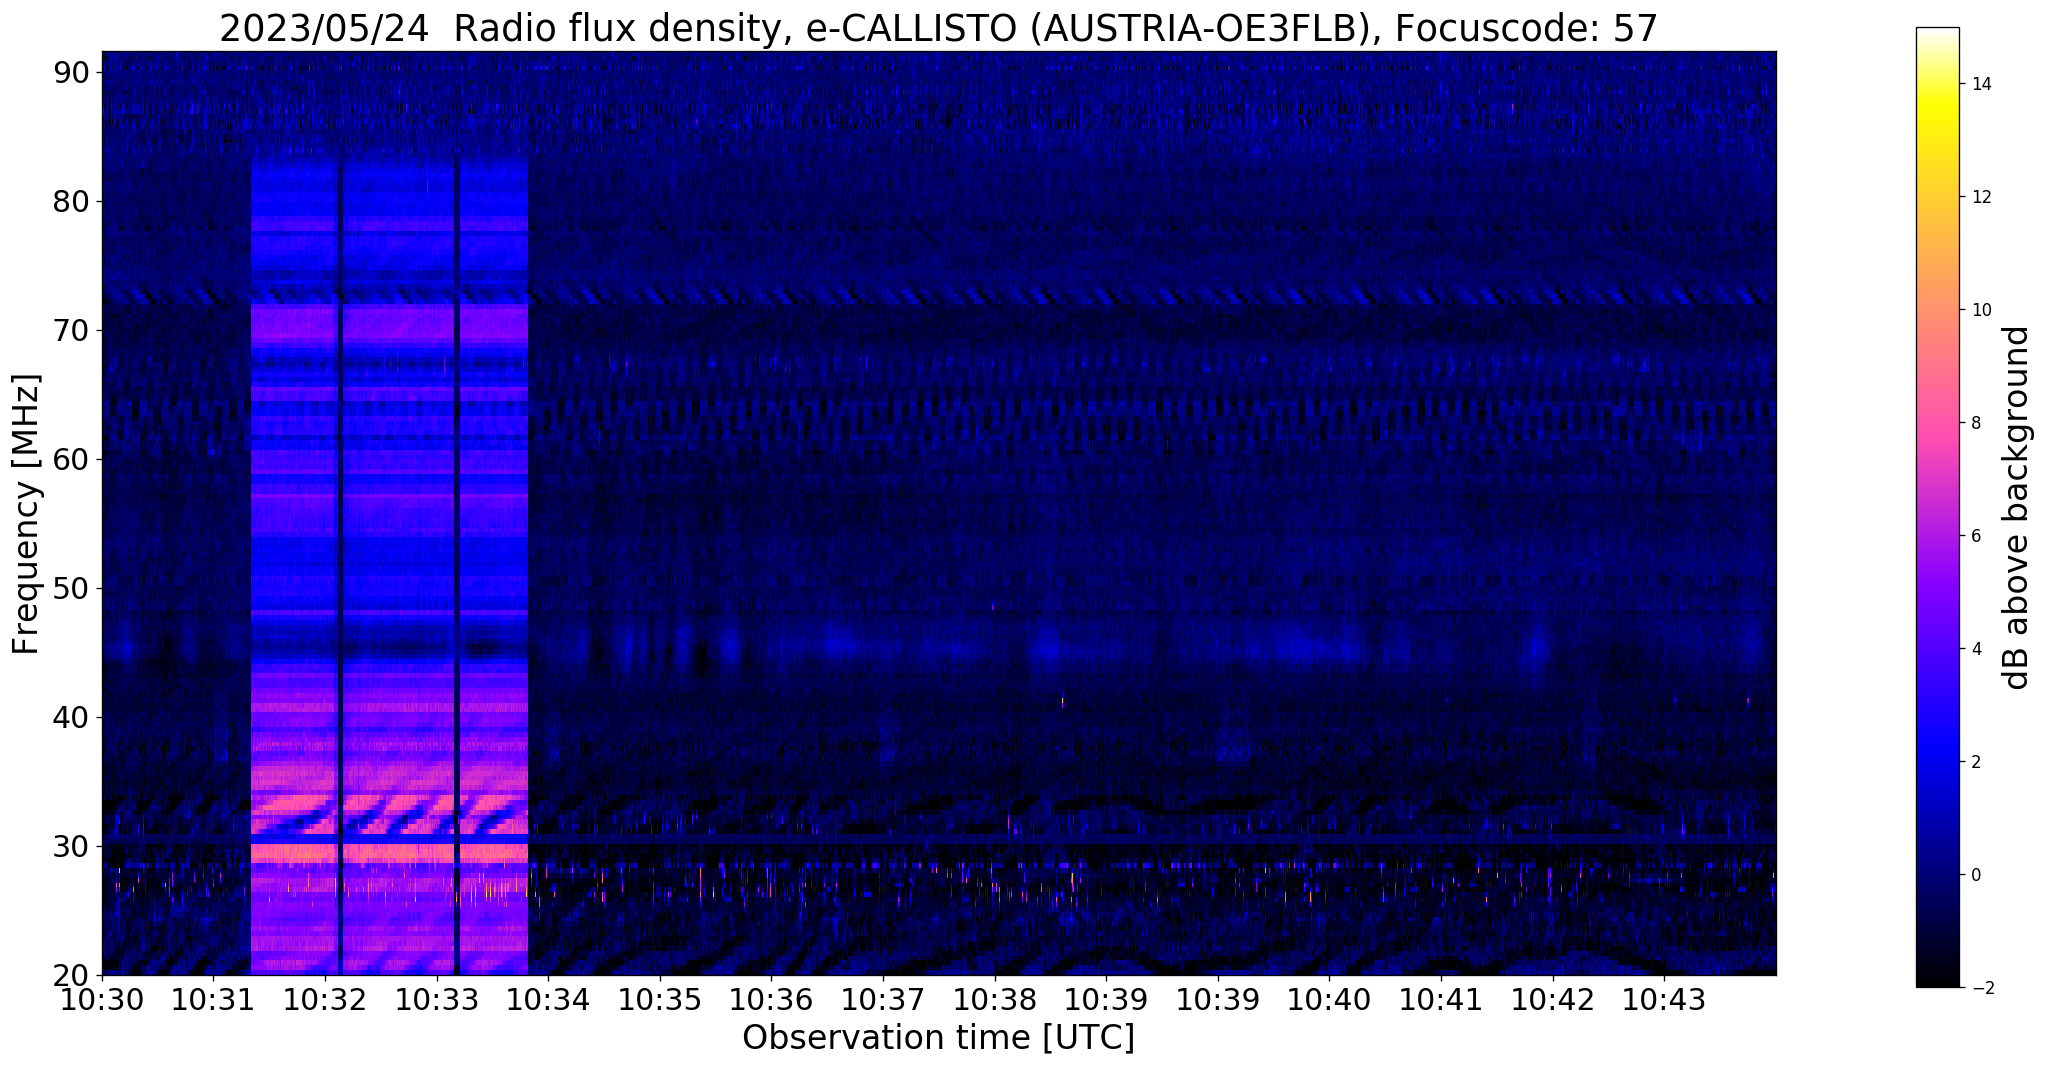Image resolution: width=2047 pixels, height=1067 pixels.
Task: Select the 10:30 time tick label
Action: coord(102,999)
